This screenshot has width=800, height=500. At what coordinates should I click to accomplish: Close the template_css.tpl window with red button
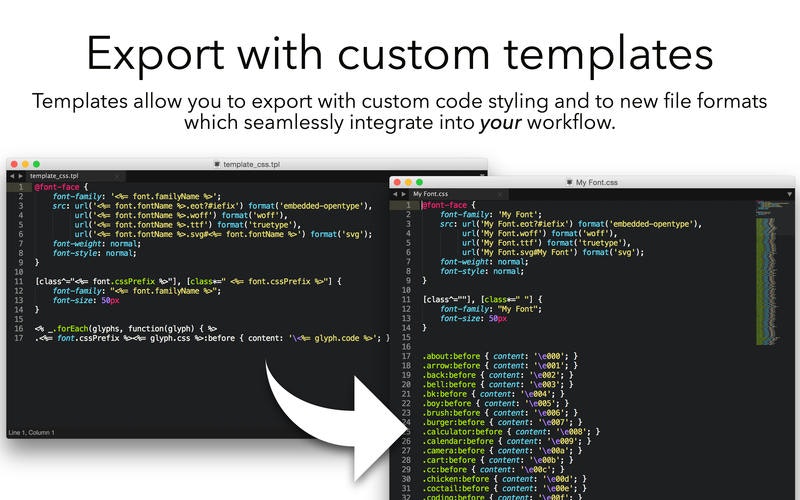[14, 164]
